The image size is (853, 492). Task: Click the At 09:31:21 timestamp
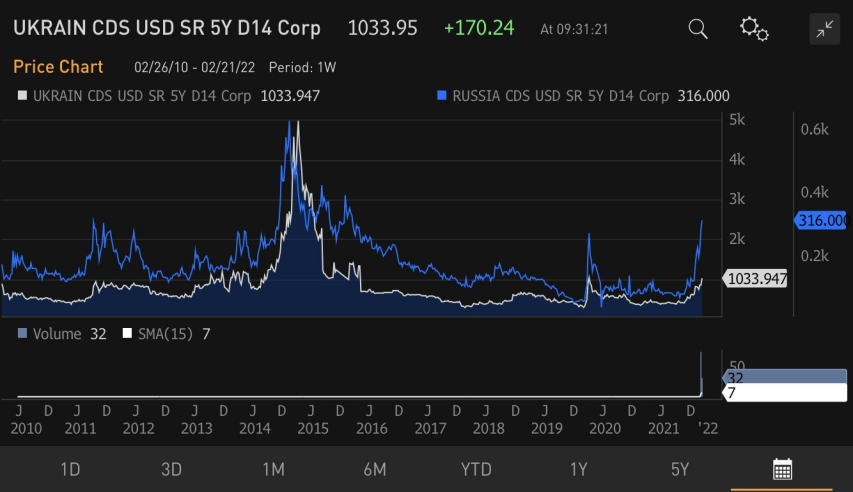574,29
